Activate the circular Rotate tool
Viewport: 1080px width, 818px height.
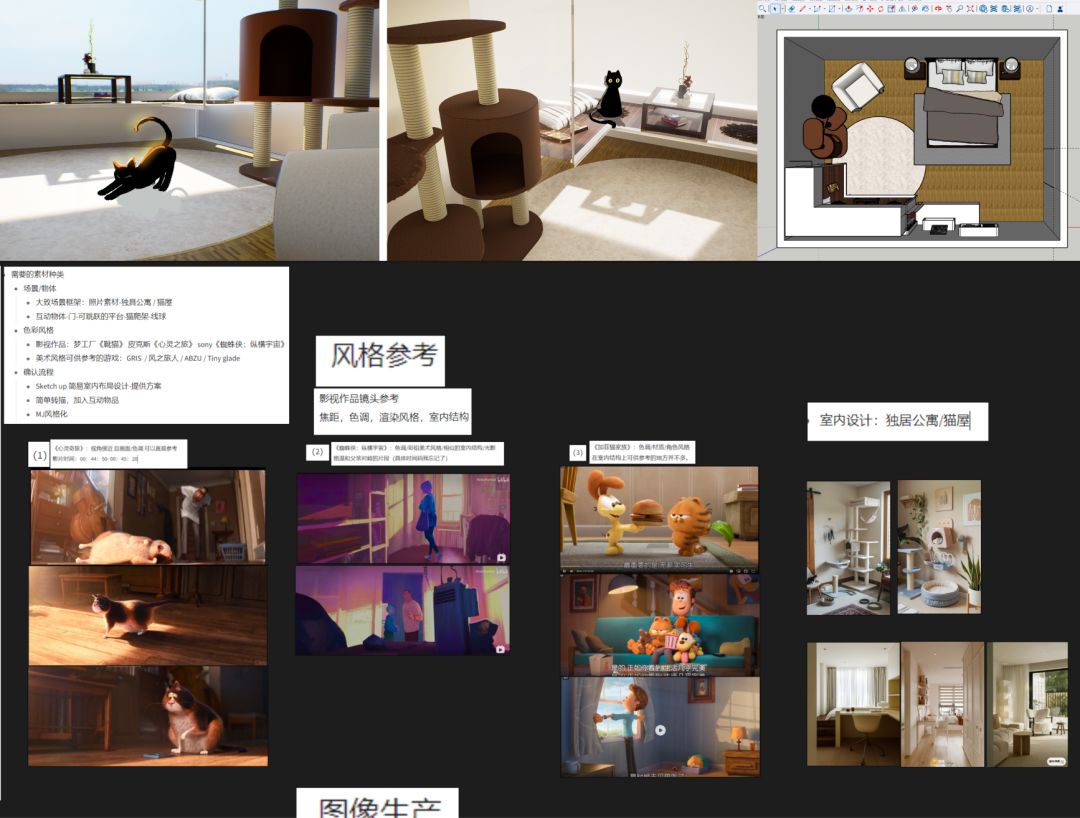pyautogui.click(x=881, y=9)
